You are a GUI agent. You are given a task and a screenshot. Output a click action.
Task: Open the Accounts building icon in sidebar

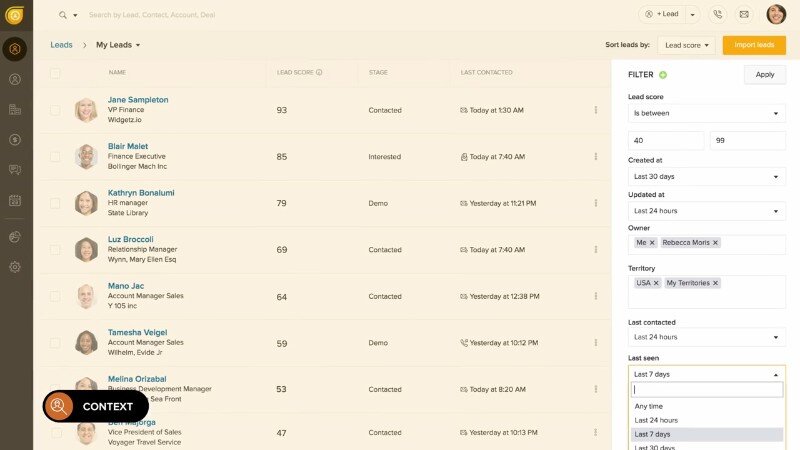tap(15, 110)
